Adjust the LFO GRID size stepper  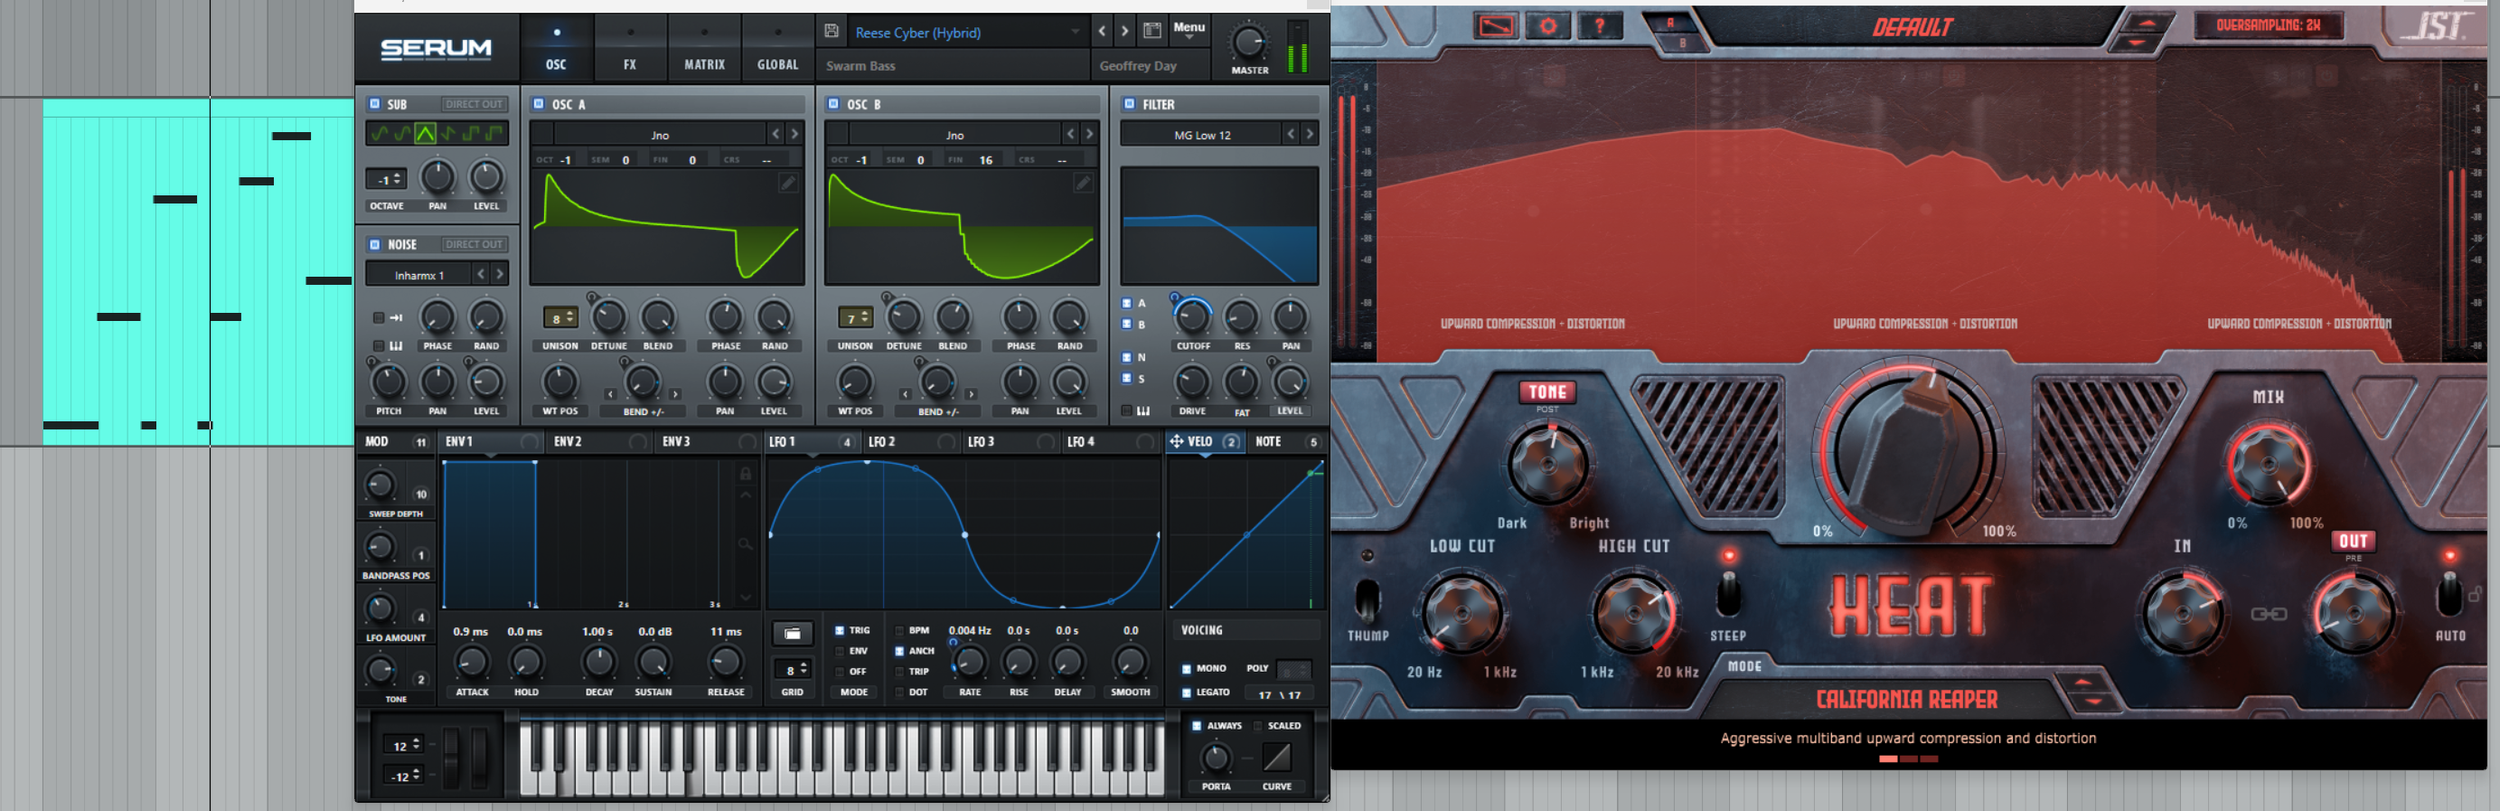point(792,670)
